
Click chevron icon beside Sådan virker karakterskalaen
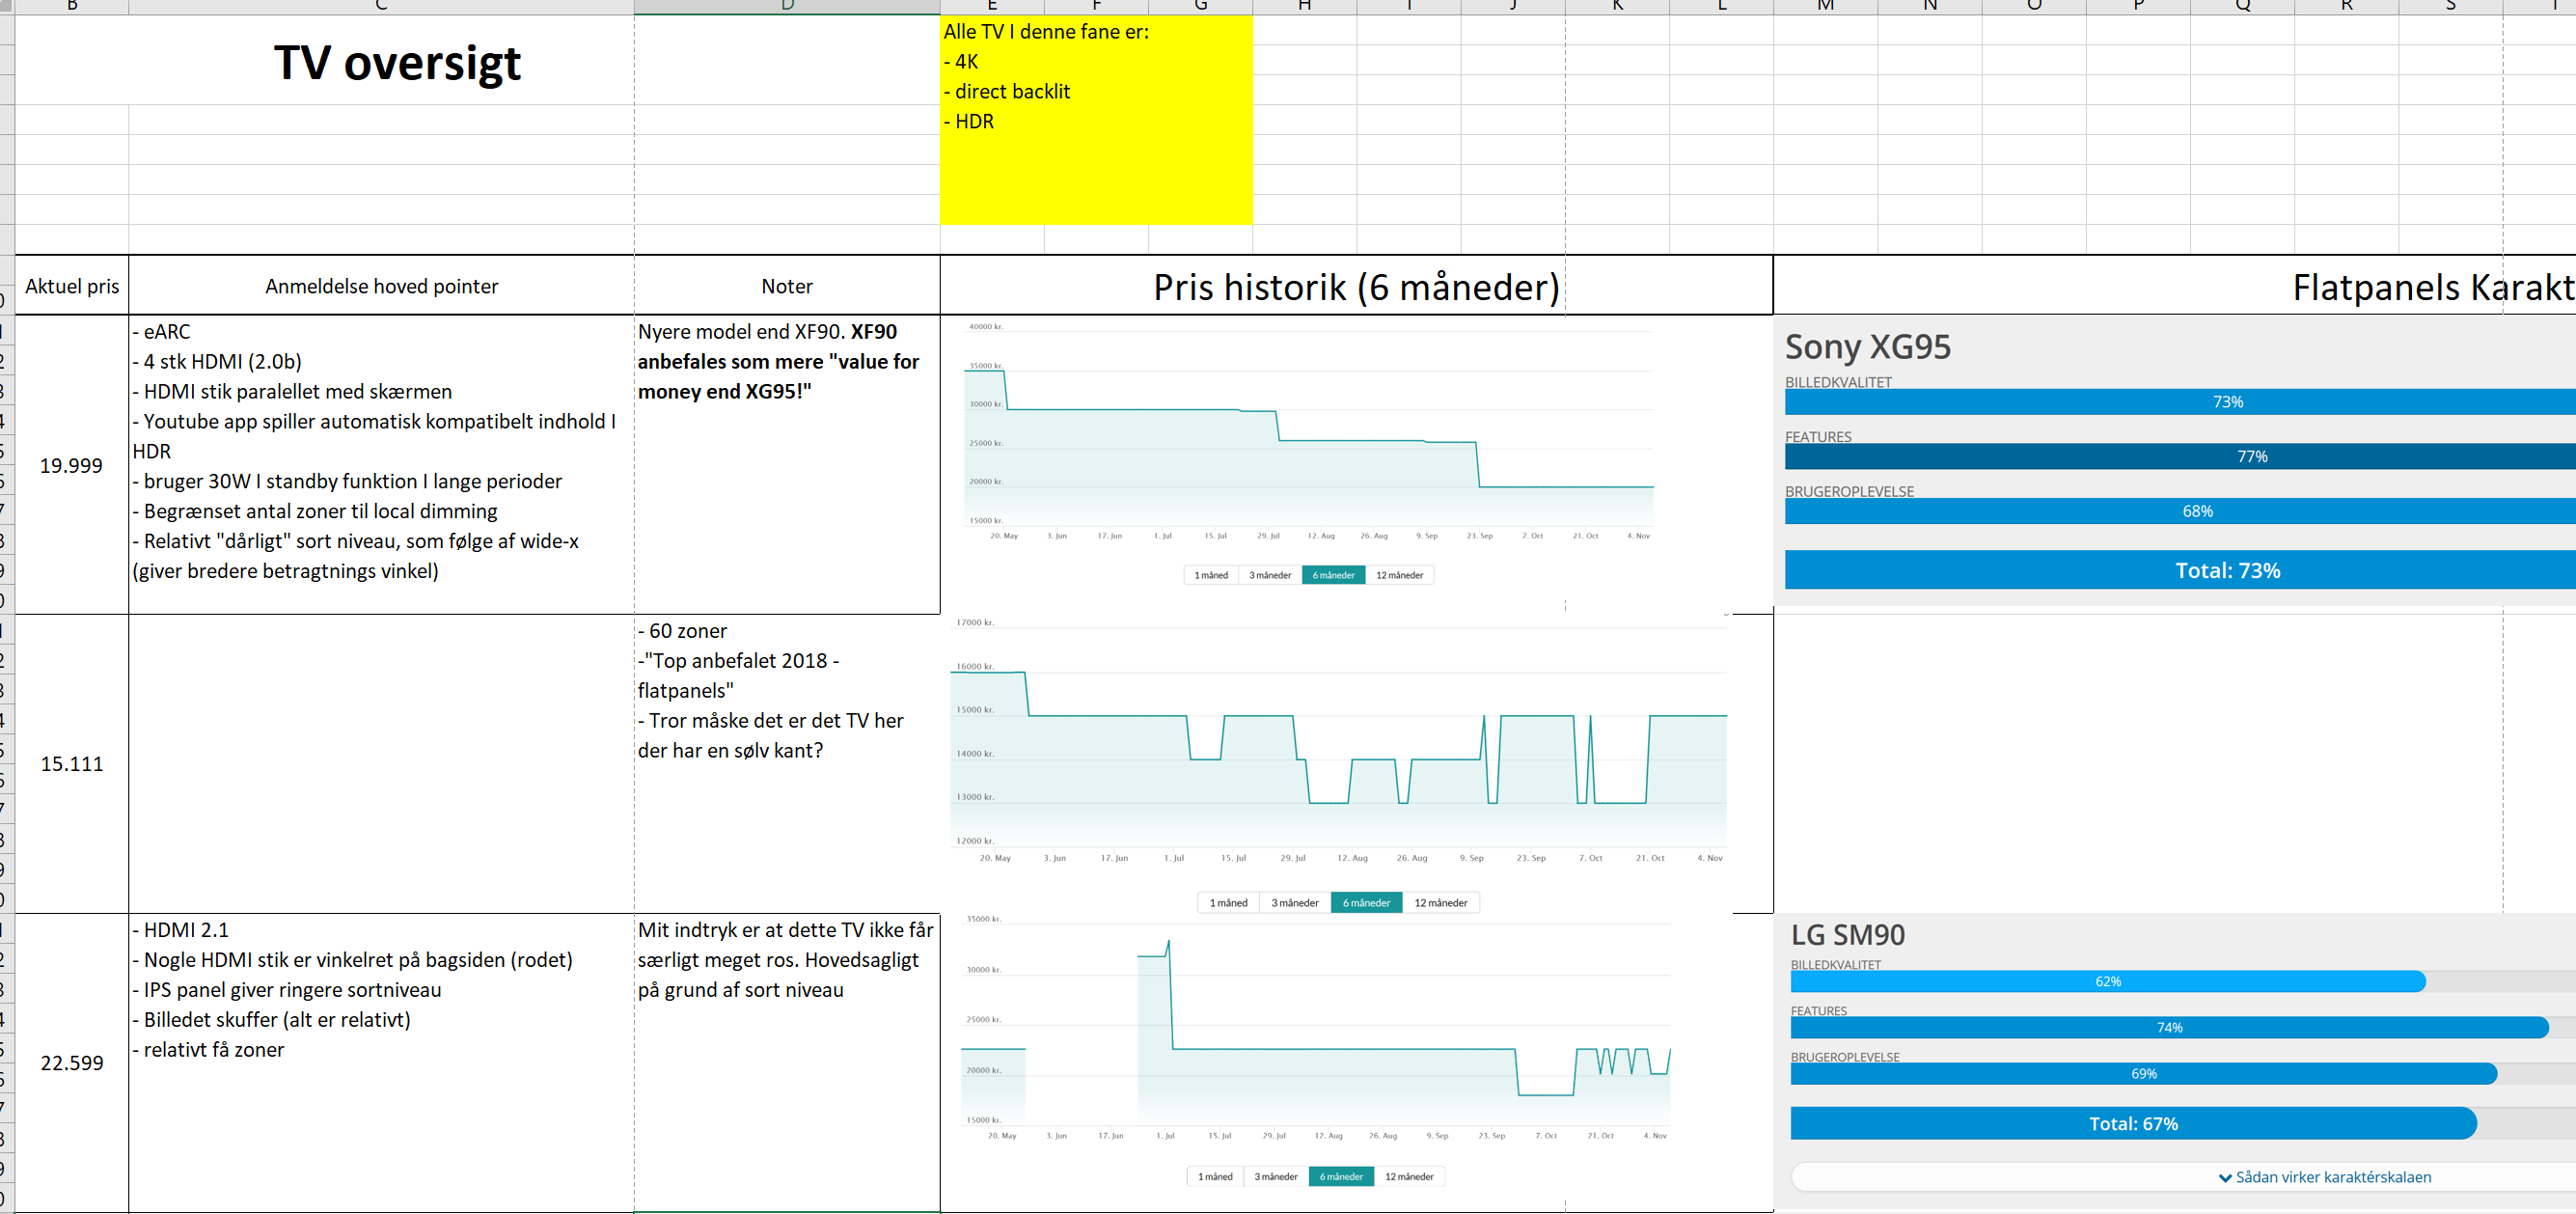click(x=2225, y=1178)
